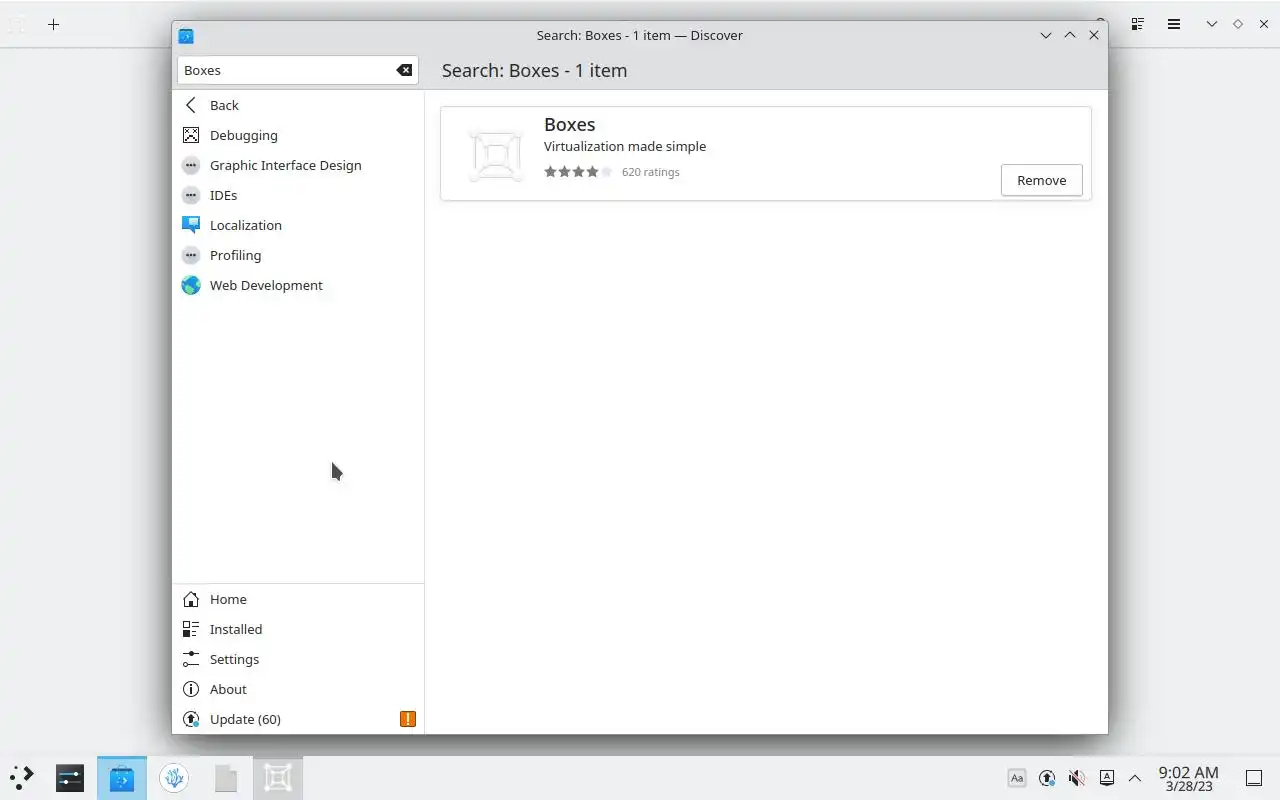Image resolution: width=1280 pixels, height=800 pixels.
Task: Open the application launcher in taskbar
Action: (x=22, y=778)
